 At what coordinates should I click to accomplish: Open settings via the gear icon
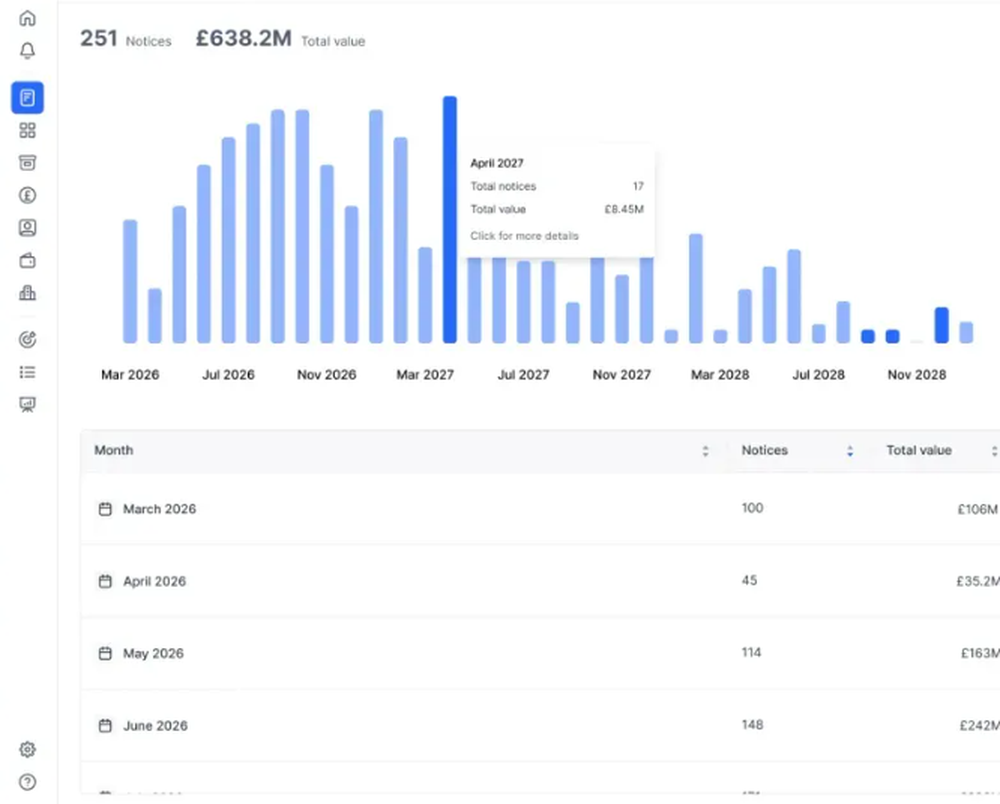[x=27, y=749]
